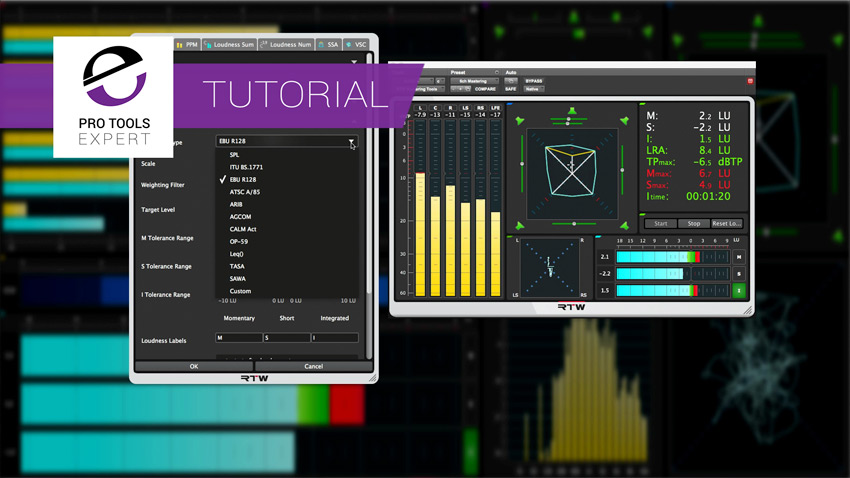The image size is (850, 478).
Task: Click the resize grip of RTW meter window
Action: pyautogui.click(x=748, y=311)
